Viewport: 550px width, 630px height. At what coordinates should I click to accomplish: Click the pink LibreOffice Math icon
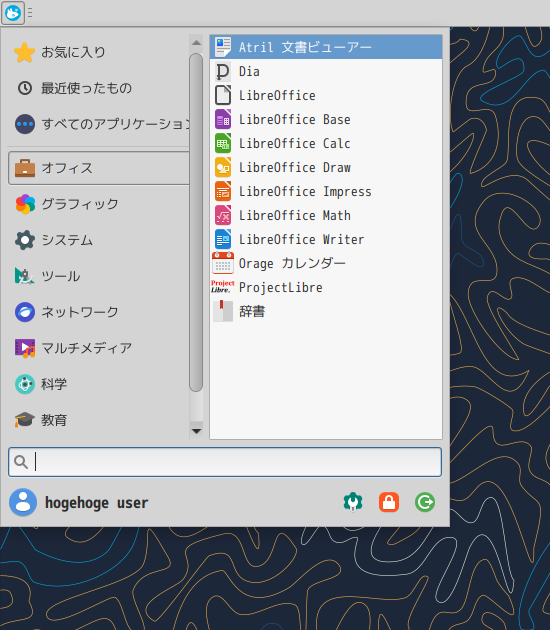tap(223, 215)
